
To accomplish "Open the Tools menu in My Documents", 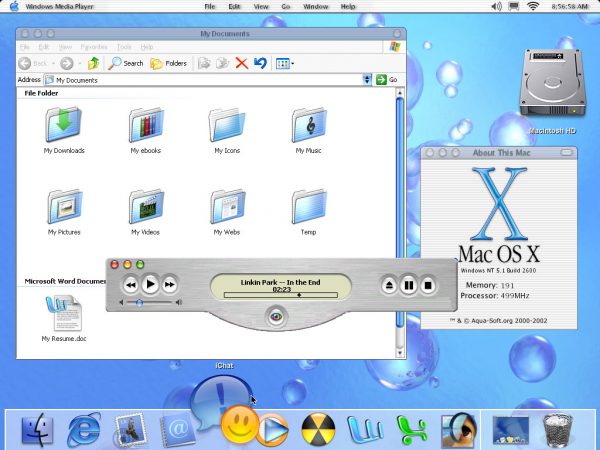I will click(x=124, y=47).
